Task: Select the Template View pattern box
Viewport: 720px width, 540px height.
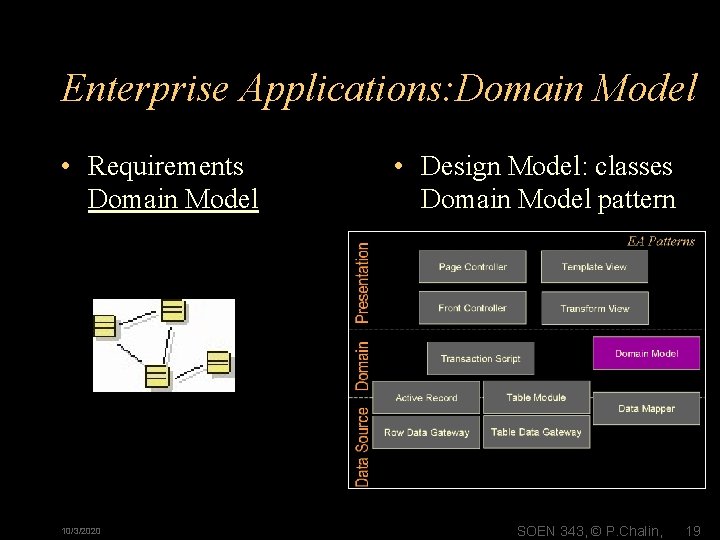Action: click(594, 266)
